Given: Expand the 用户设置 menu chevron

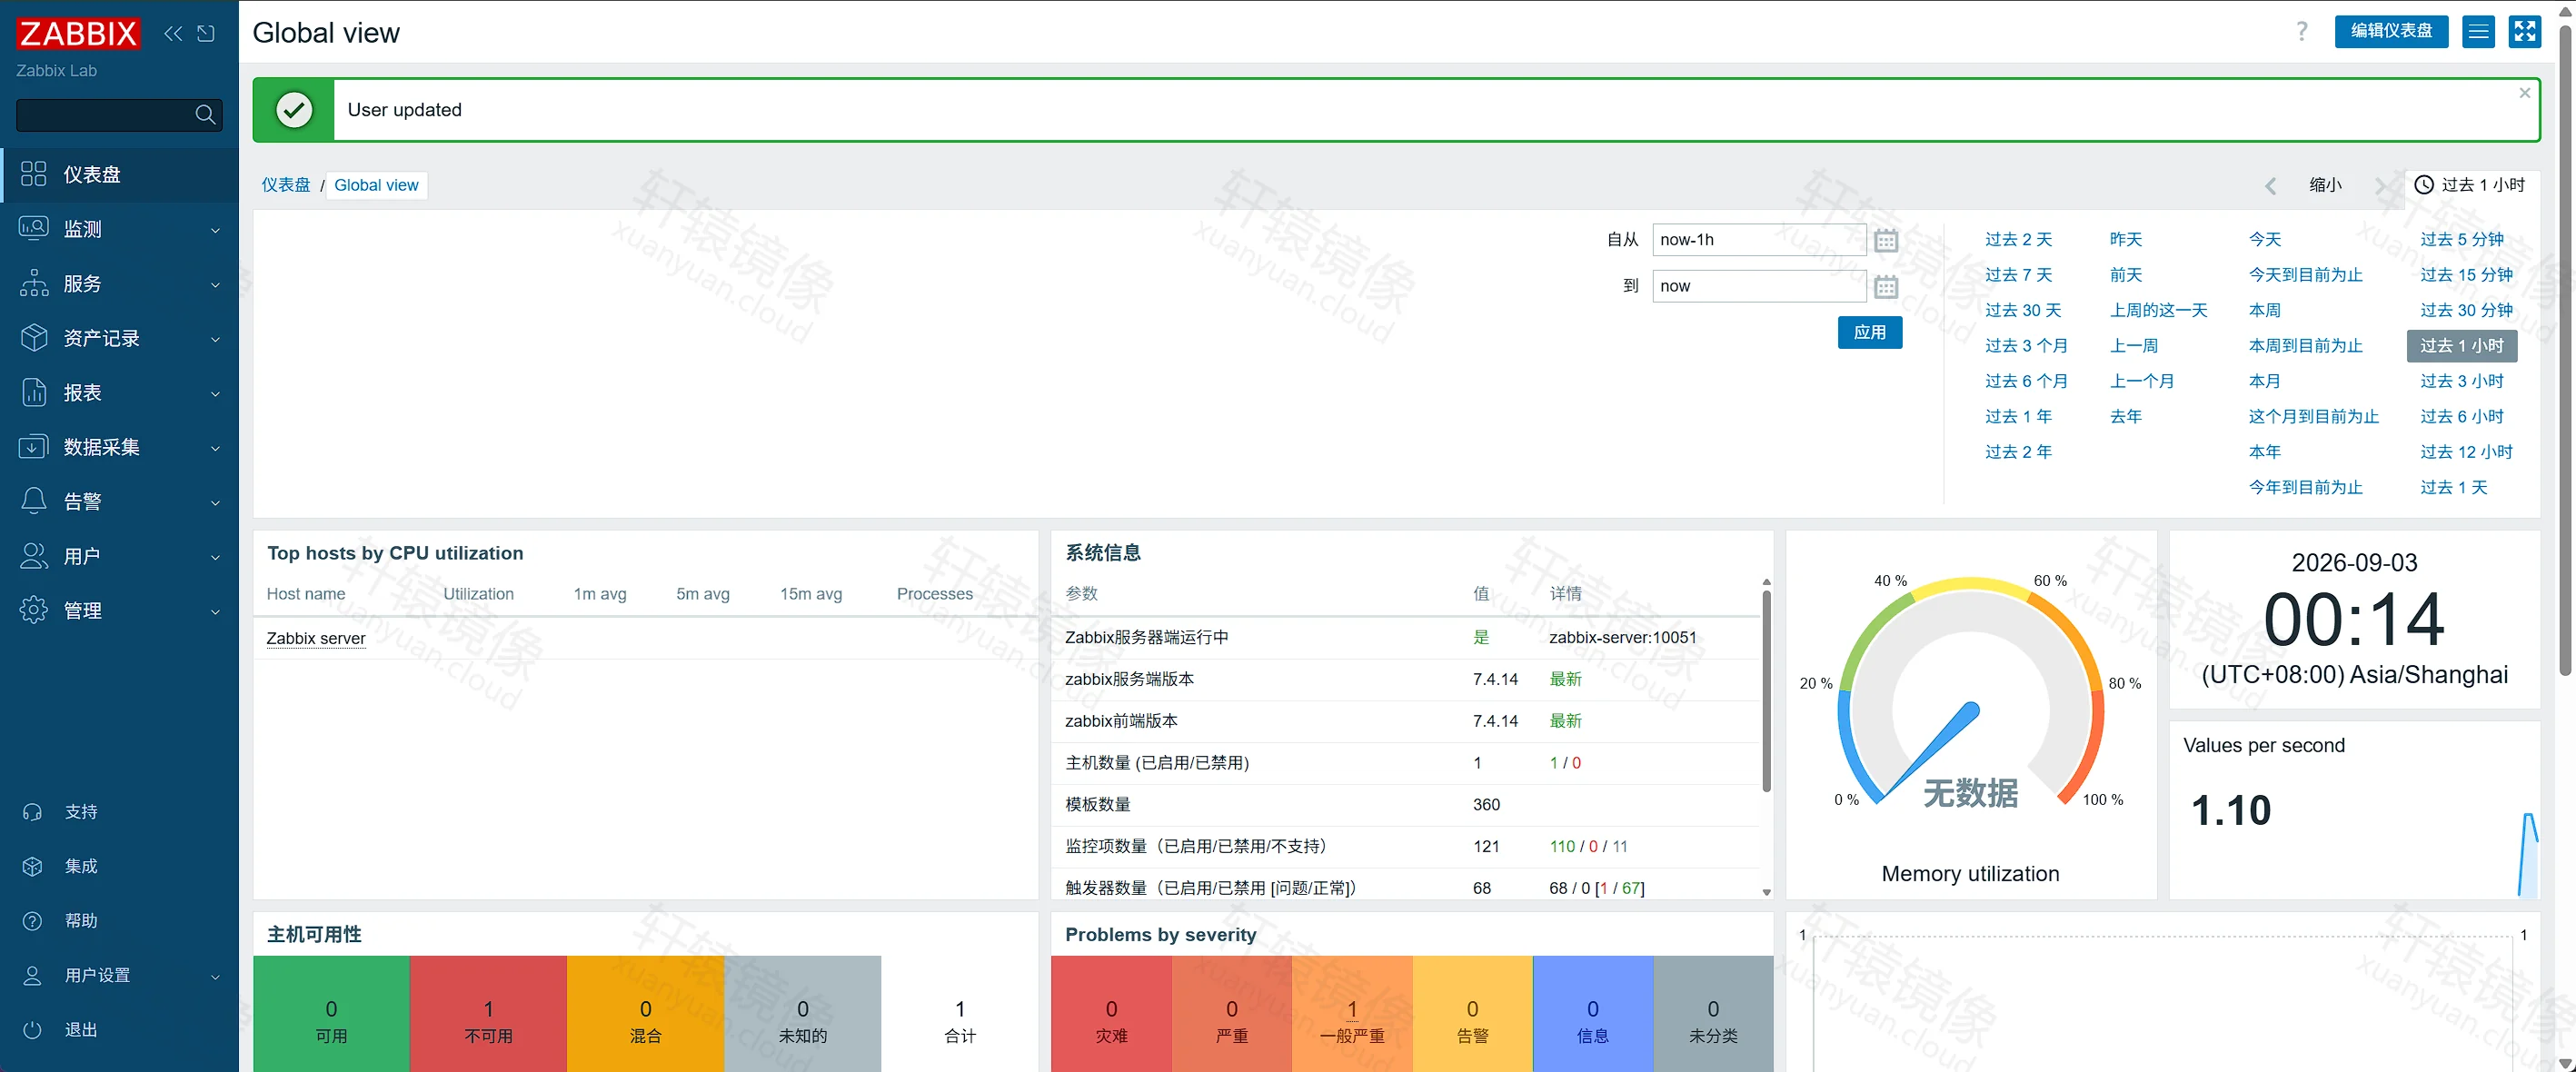Looking at the screenshot, I should click(215, 977).
